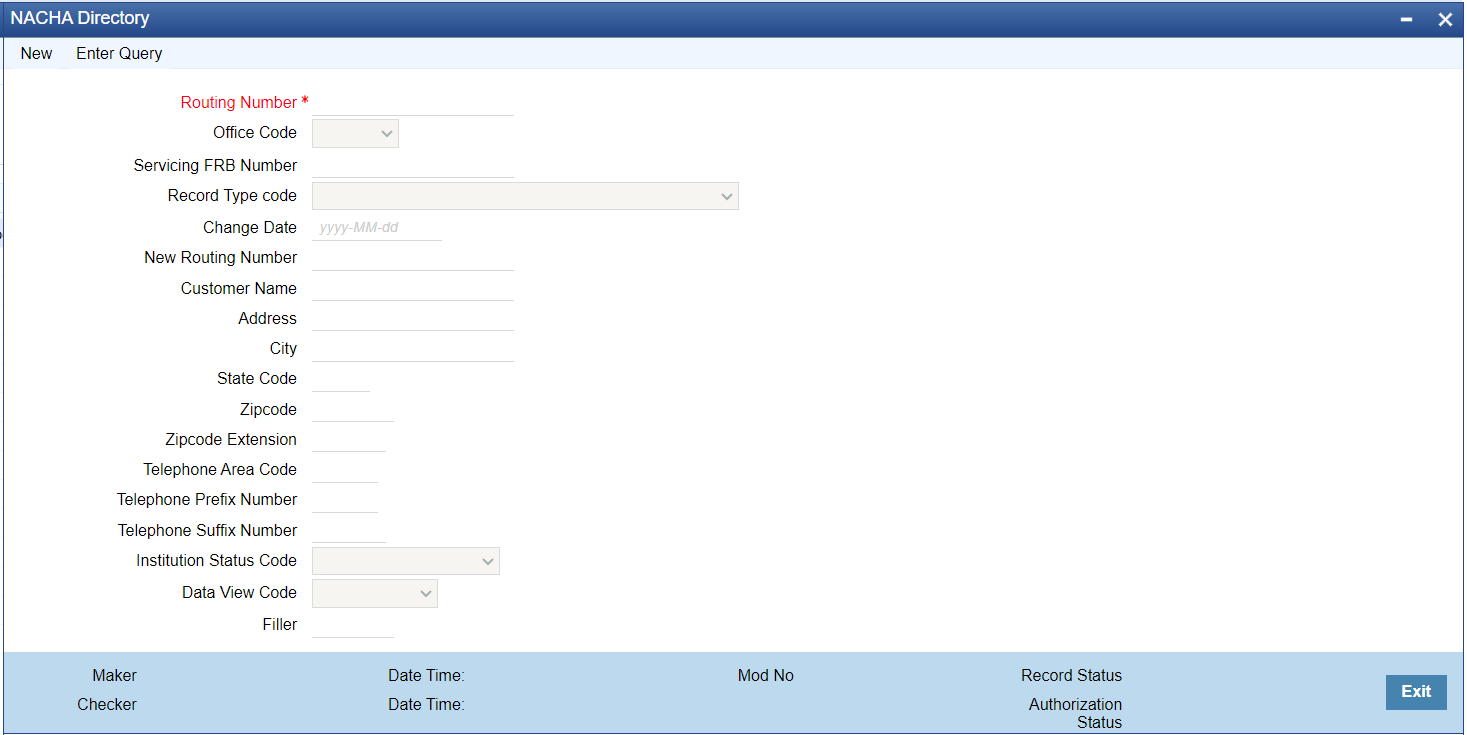Click the Filler input field
Image resolution: width=1467 pixels, height=735 pixels.
[353, 624]
